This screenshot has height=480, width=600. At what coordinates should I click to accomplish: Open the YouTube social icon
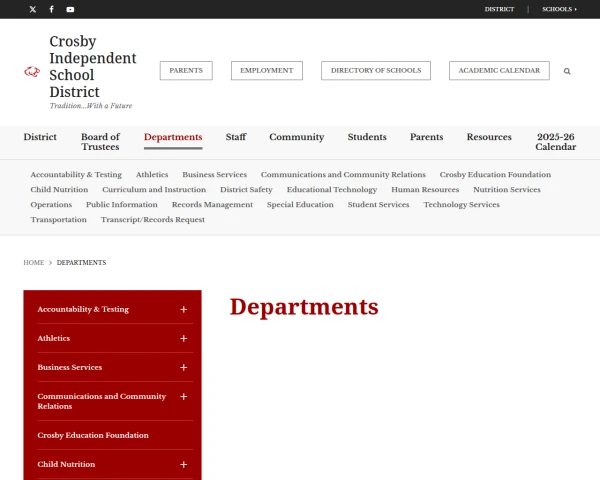pyautogui.click(x=70, y=9)
